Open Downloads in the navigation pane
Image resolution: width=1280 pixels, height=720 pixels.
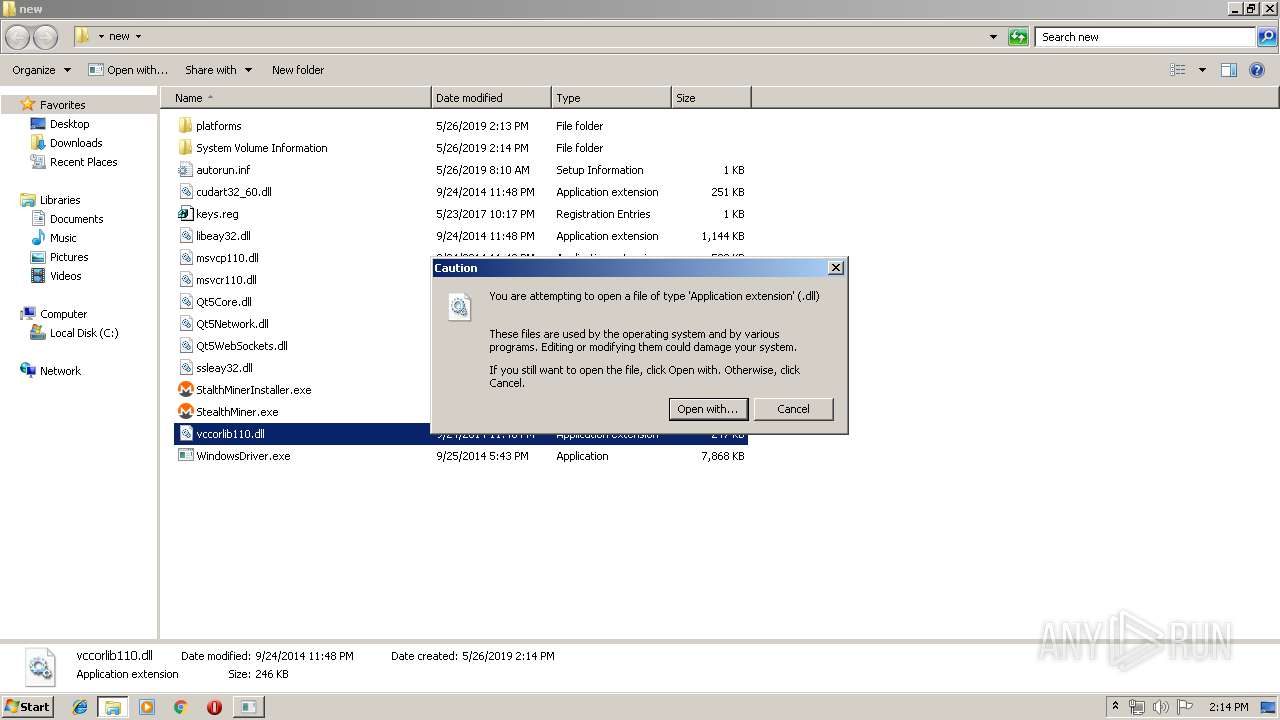click(76, 143)
